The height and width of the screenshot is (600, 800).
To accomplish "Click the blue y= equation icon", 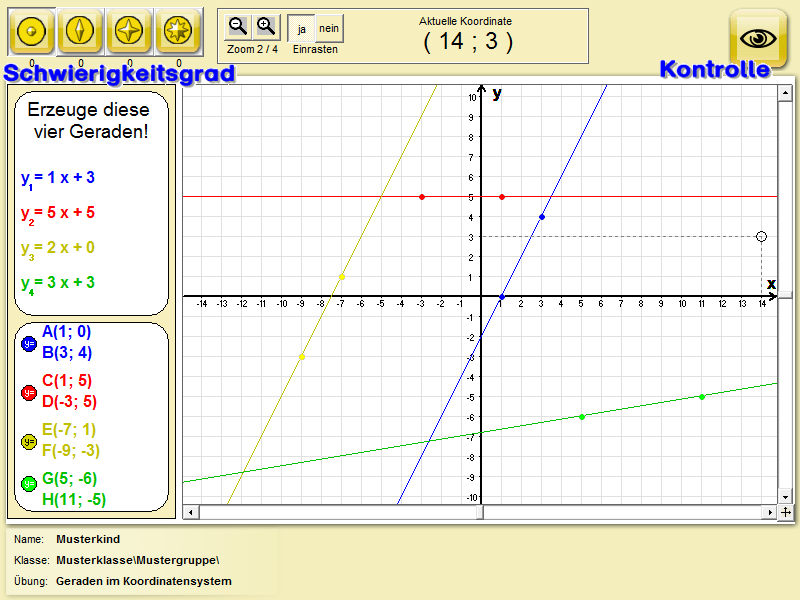I will (28, 343).
